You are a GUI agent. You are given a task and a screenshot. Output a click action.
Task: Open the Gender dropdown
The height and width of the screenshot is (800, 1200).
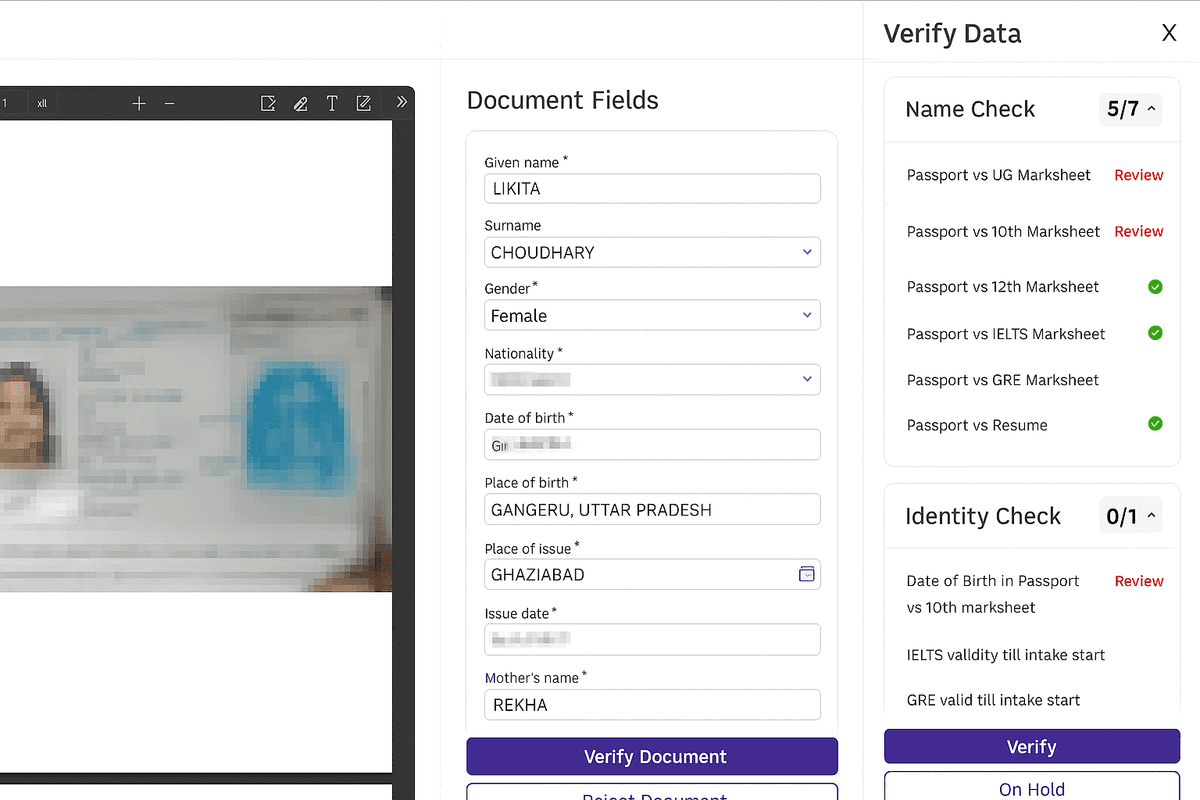click(806, 315)
